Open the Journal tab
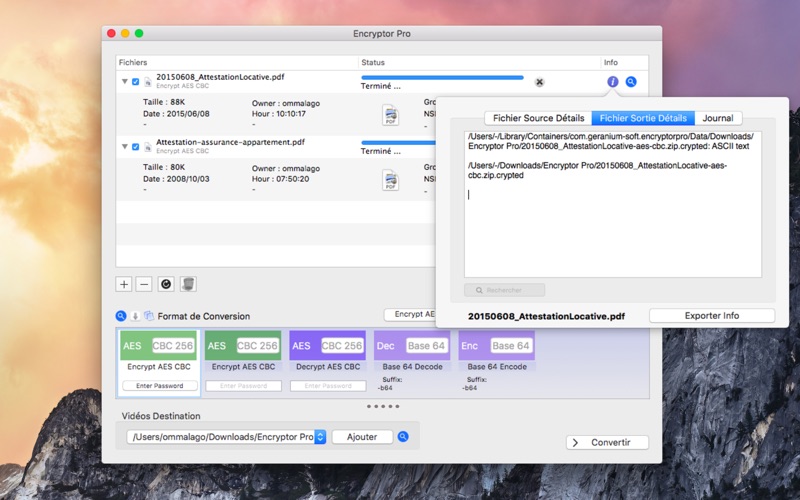The width and height of the screenshot is (800, 500). coord(718,118)
